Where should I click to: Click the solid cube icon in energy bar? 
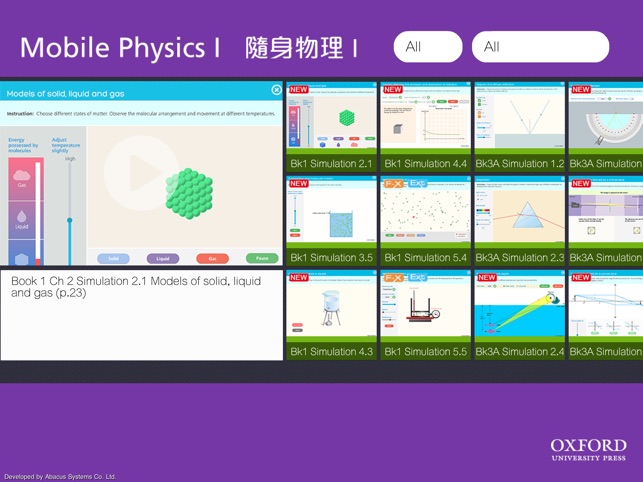pyautogui.click(x=21, y=259)
